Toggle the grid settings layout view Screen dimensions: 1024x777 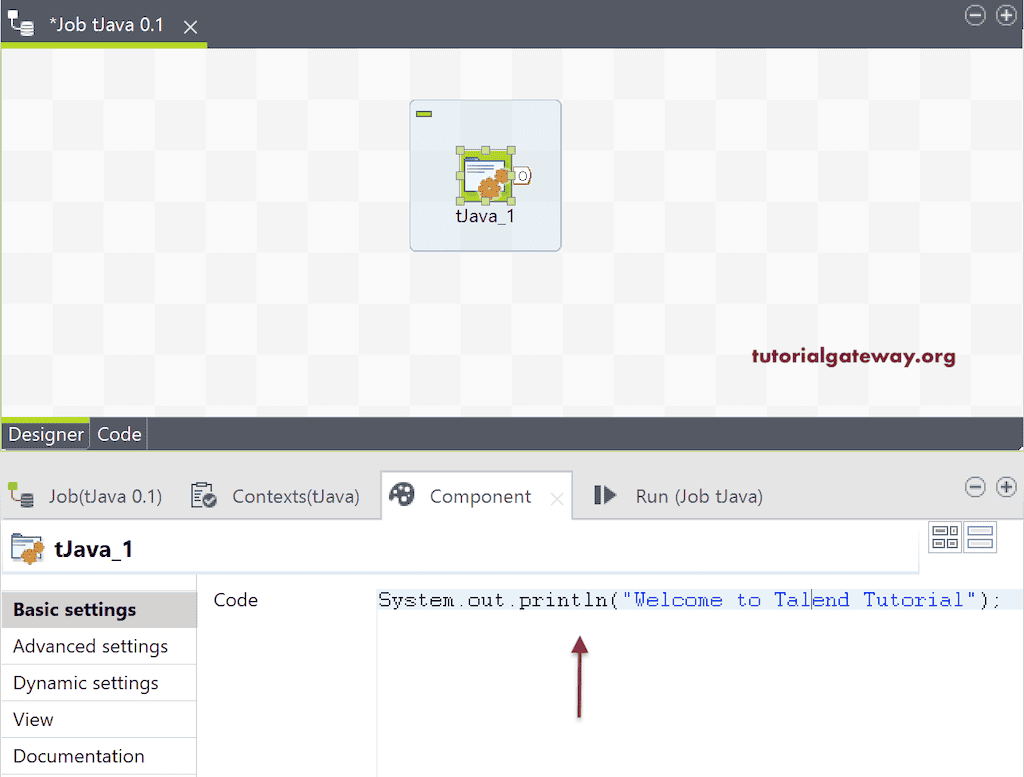[945, 537]
